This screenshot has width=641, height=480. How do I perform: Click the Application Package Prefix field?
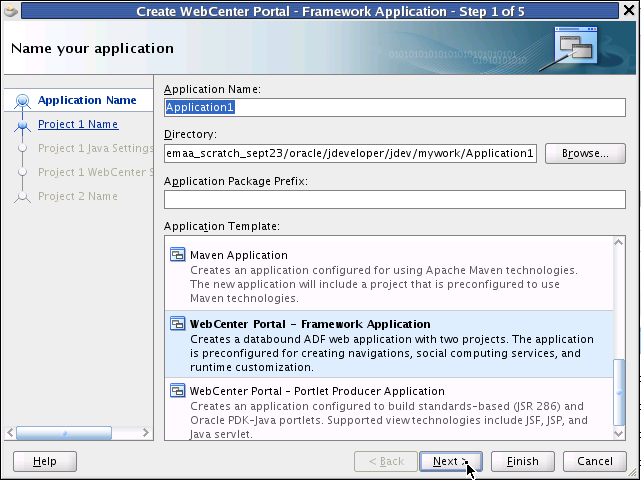394,200
